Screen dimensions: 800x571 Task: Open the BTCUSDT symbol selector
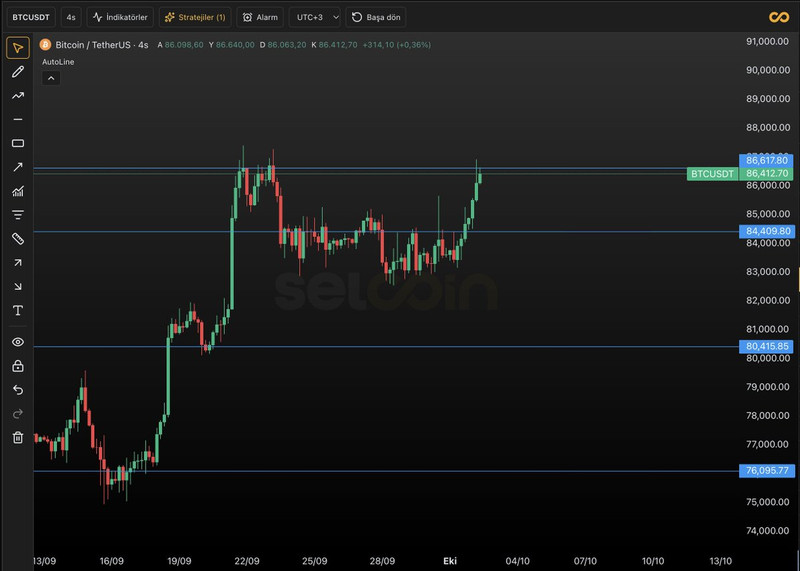click(x=31, y=17)
